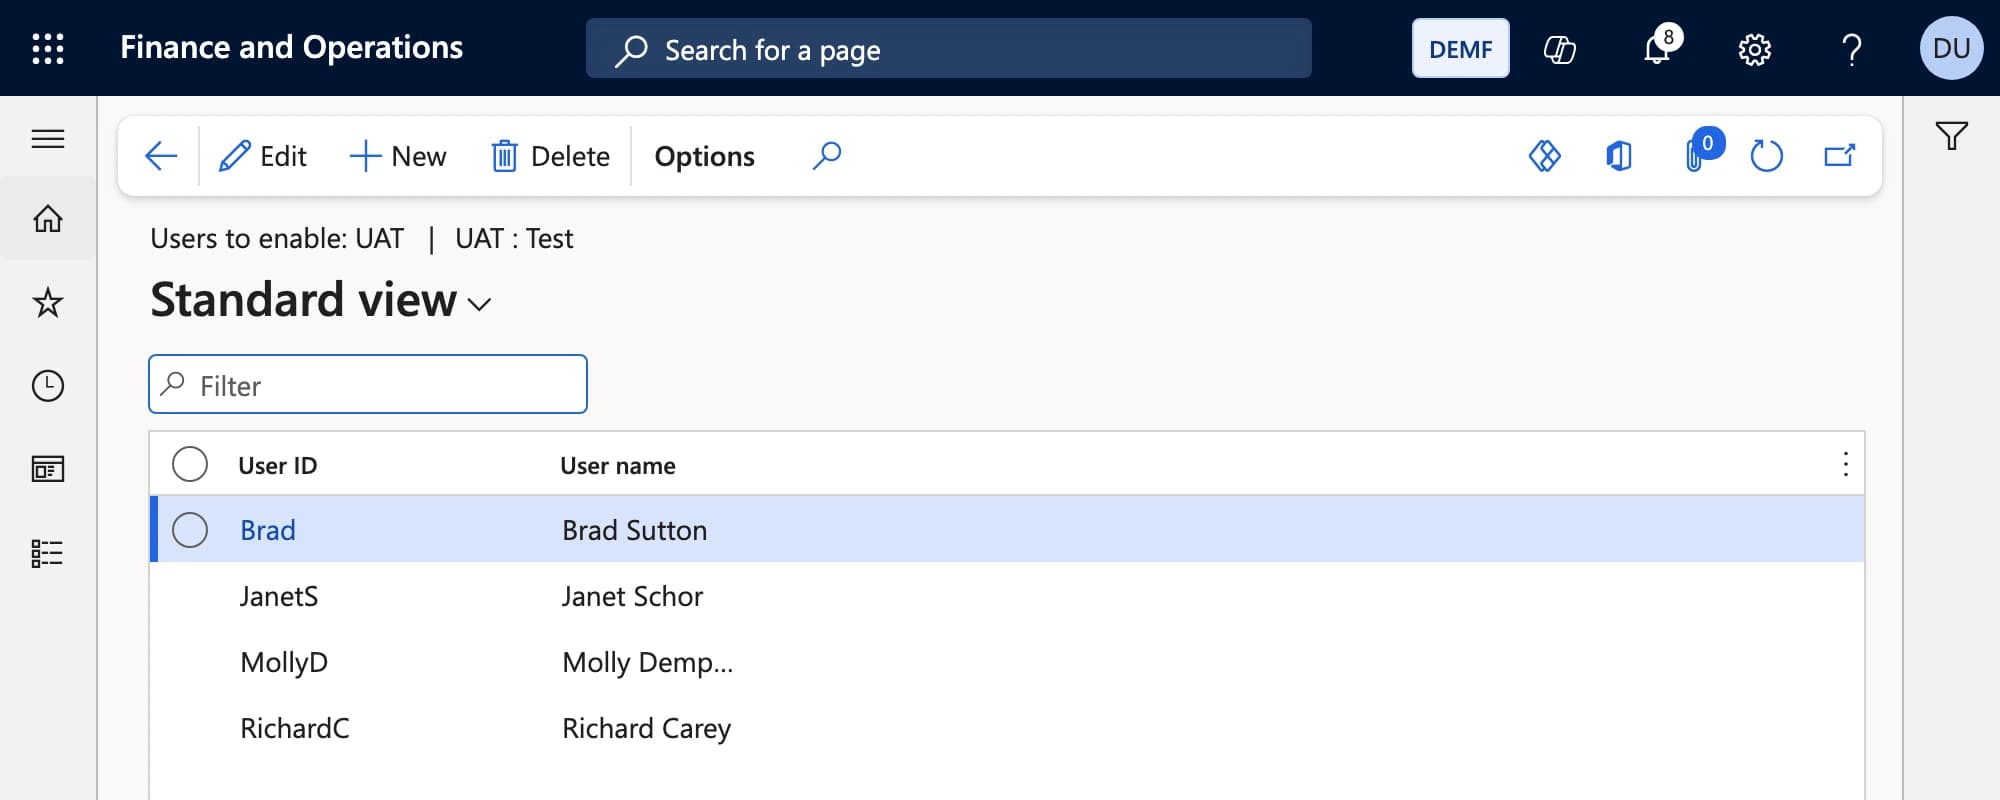Open the DU user profile avatar
The width and height of the screenshot is (2000, 800).
[1951, 48]
